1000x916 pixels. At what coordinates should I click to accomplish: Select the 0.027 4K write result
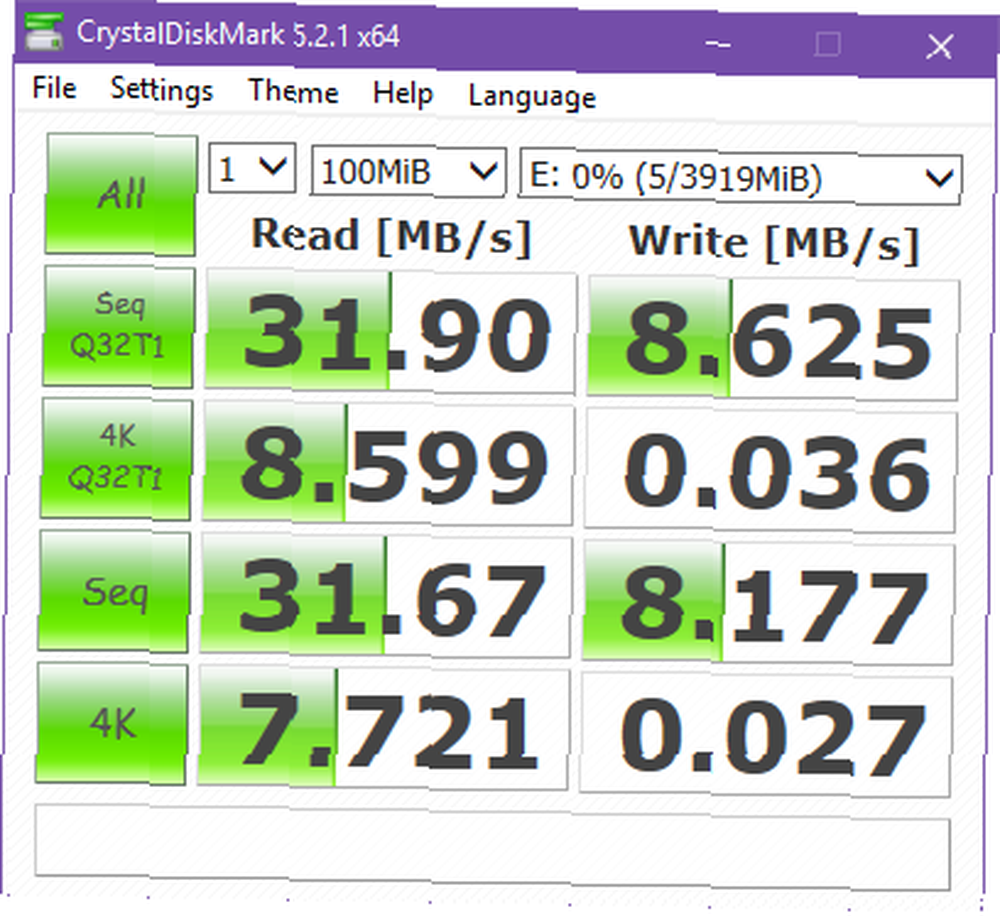click(x=765, y=736)
